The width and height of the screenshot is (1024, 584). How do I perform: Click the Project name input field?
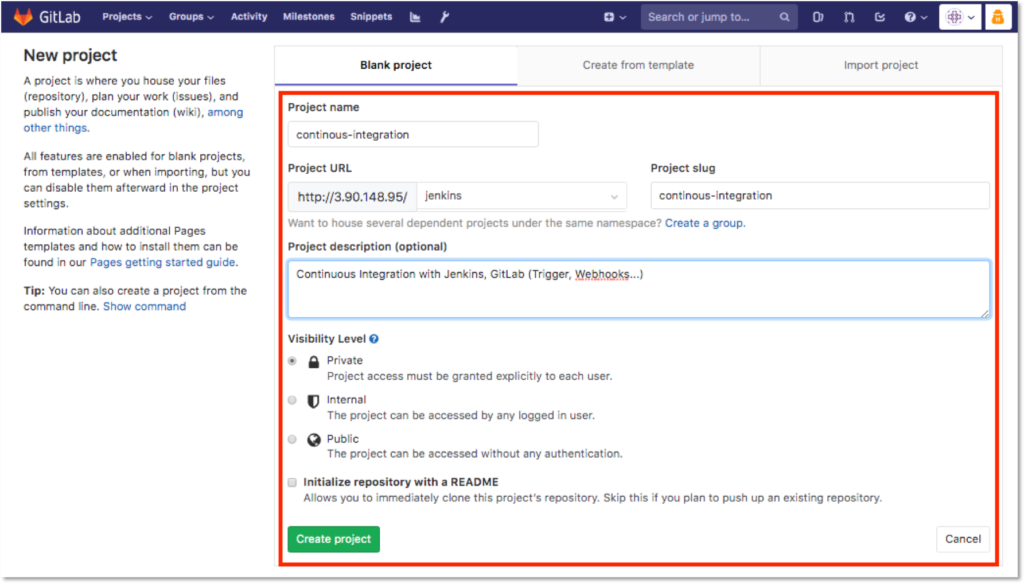(413, 135)
